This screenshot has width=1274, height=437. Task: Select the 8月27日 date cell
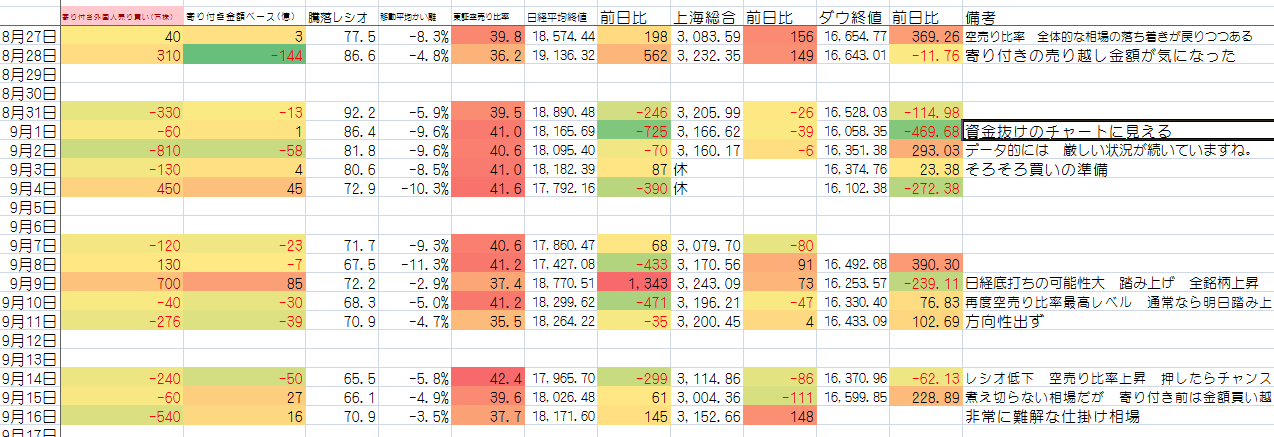coord(30,36)
